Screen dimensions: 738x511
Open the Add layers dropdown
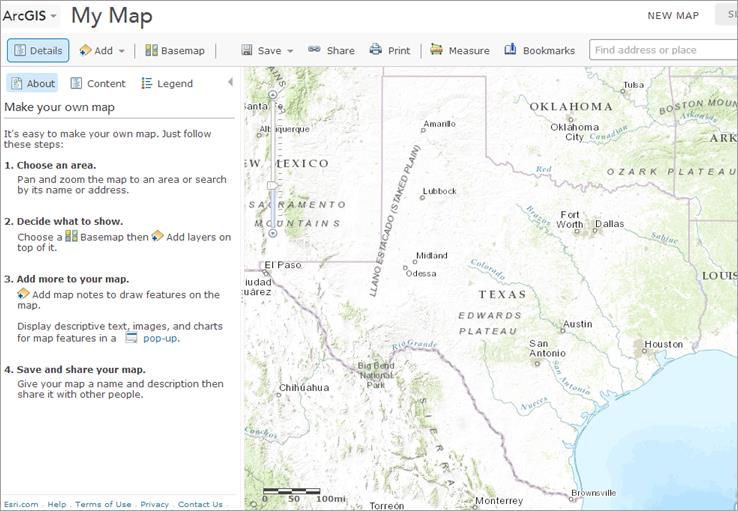[x=103, y=50]
